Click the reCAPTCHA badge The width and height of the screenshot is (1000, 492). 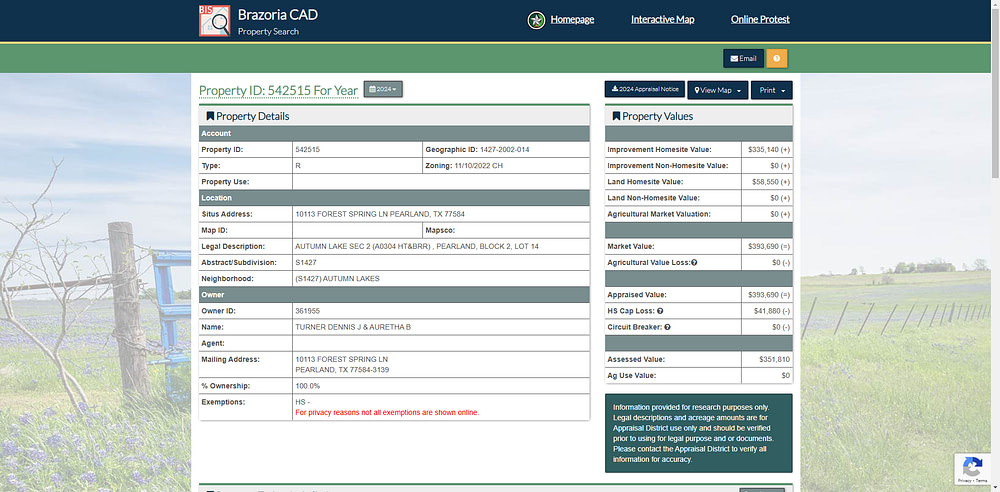tap(973, 469)
